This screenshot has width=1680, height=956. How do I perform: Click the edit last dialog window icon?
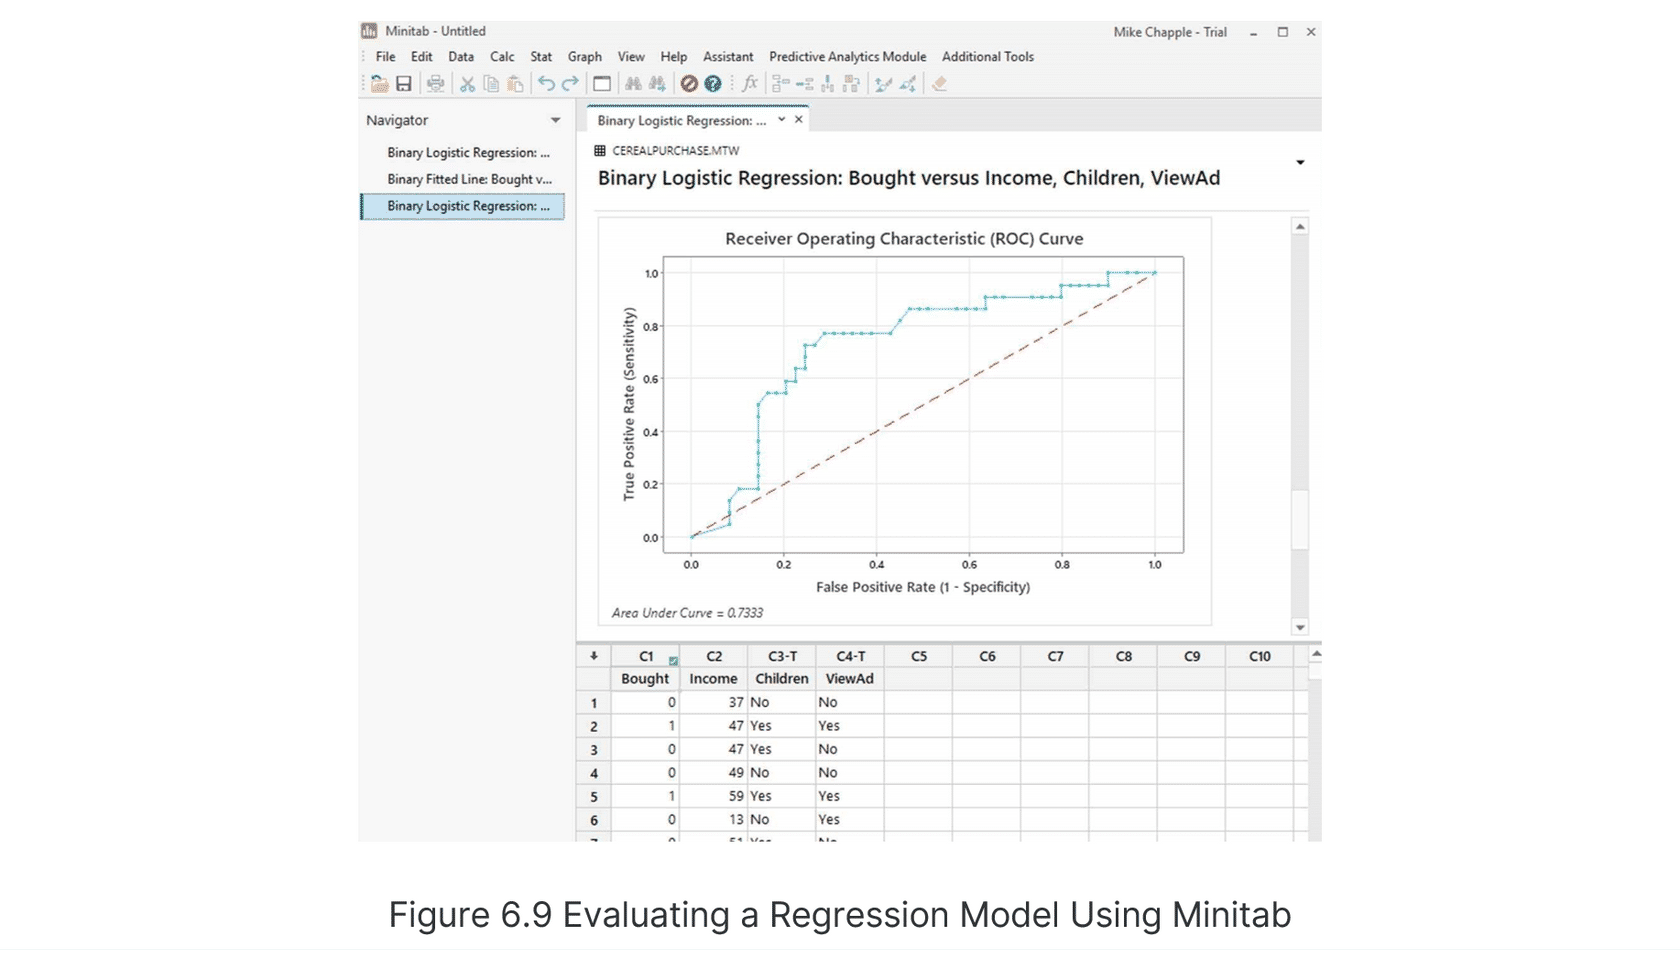(x=602, y=84)
